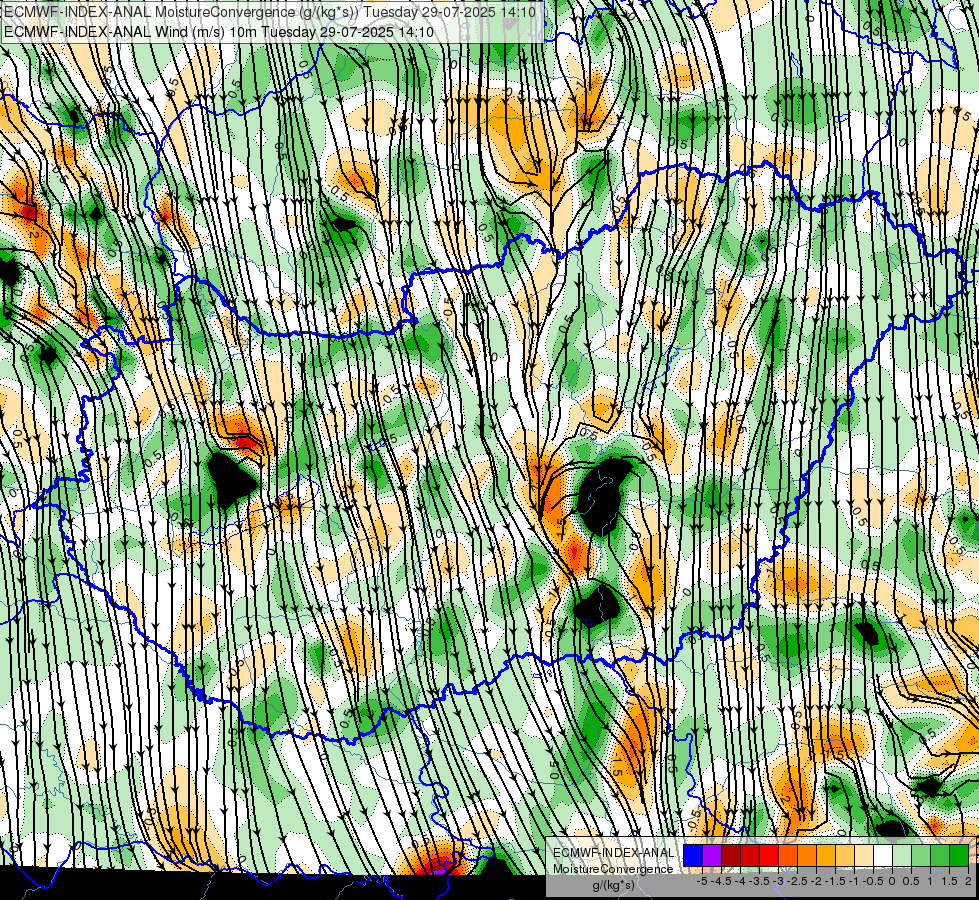Select the bright red swatch between -3.5 and -3
979x900 pixels.
[769, 856]
